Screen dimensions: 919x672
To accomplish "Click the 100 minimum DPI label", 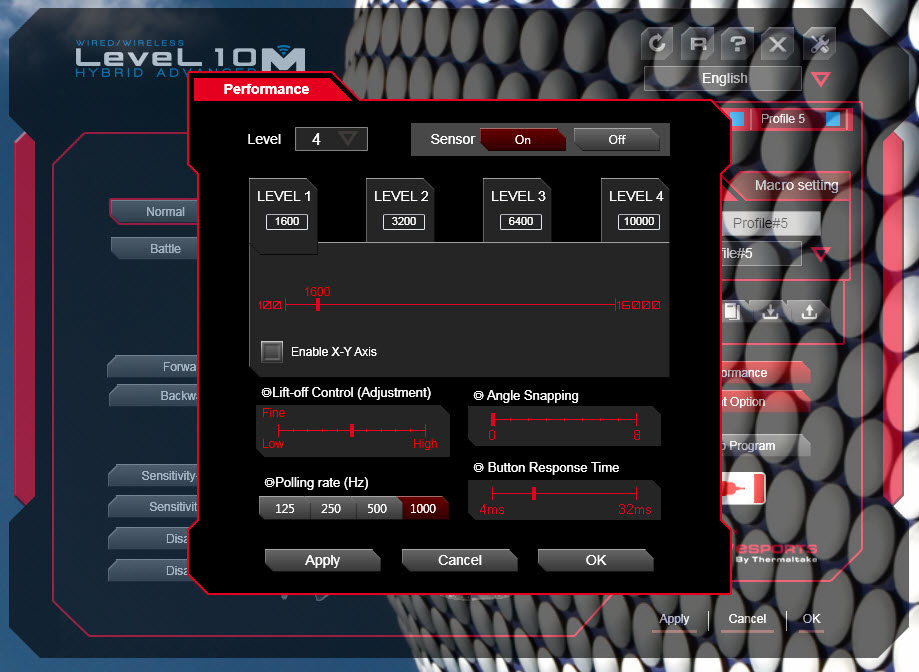I will [x=270, y=305].
